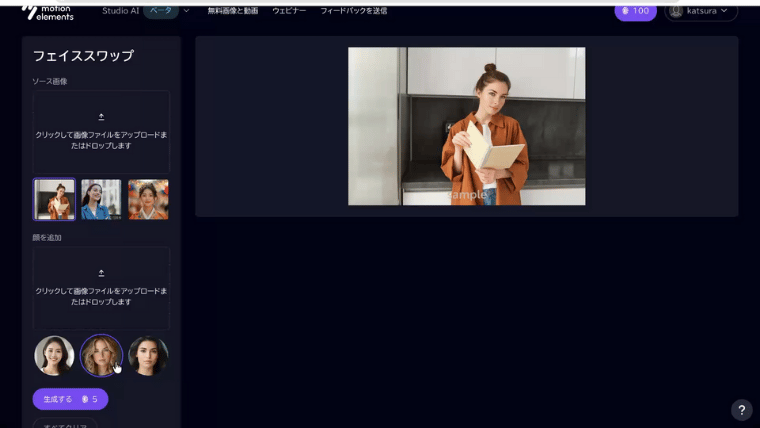Select the blonde woman face sample

click(101, 355)
